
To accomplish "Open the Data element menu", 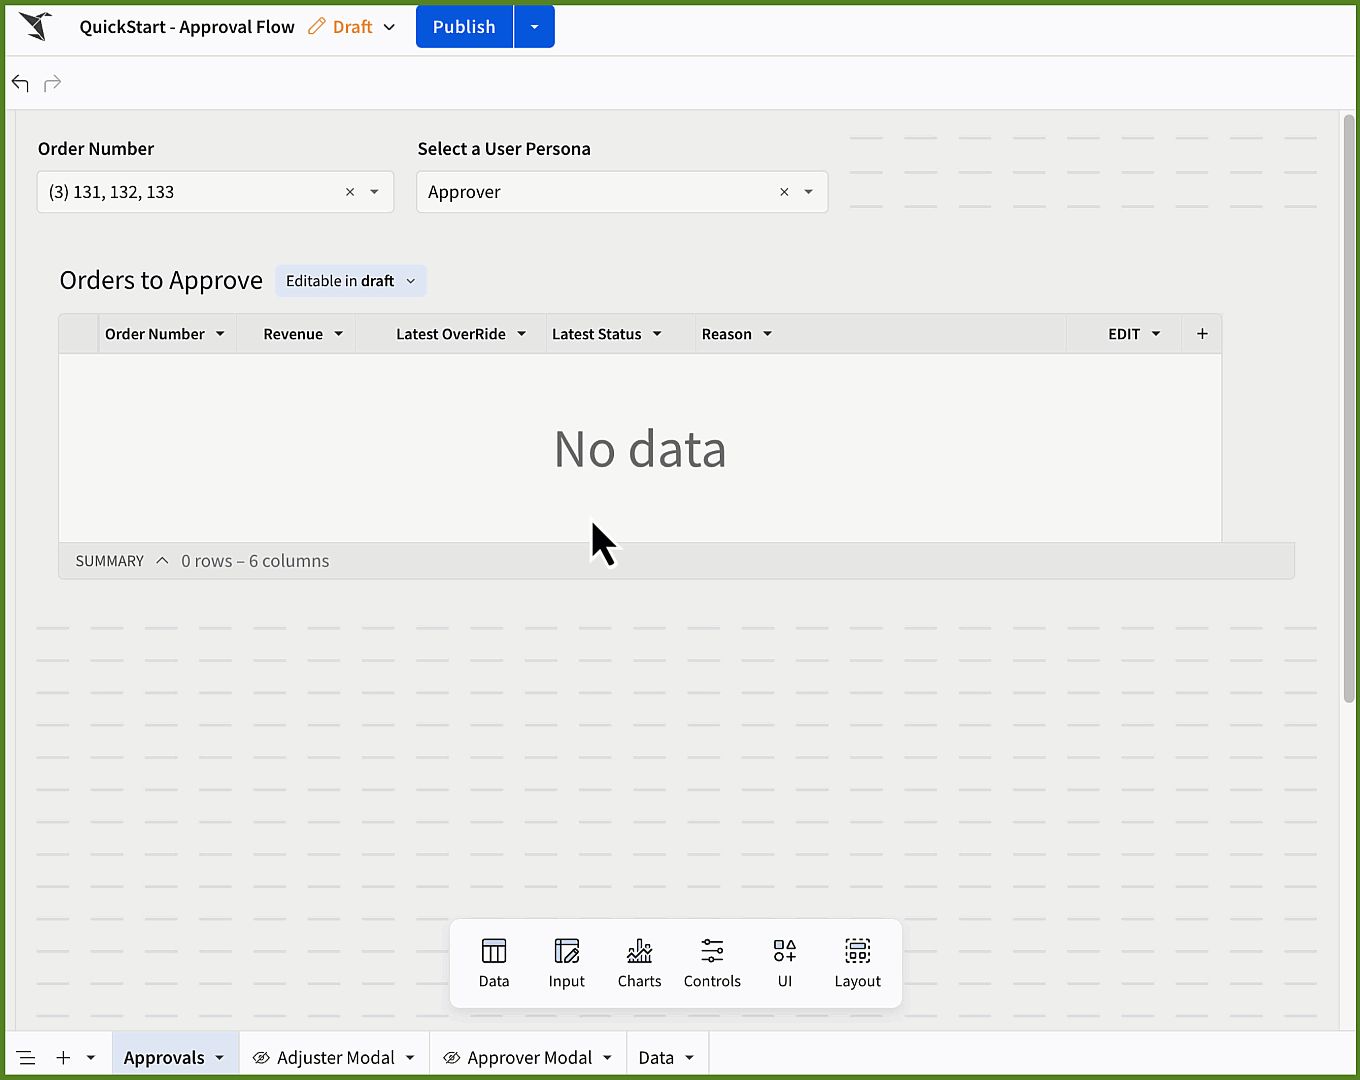I will click(494, 963).
